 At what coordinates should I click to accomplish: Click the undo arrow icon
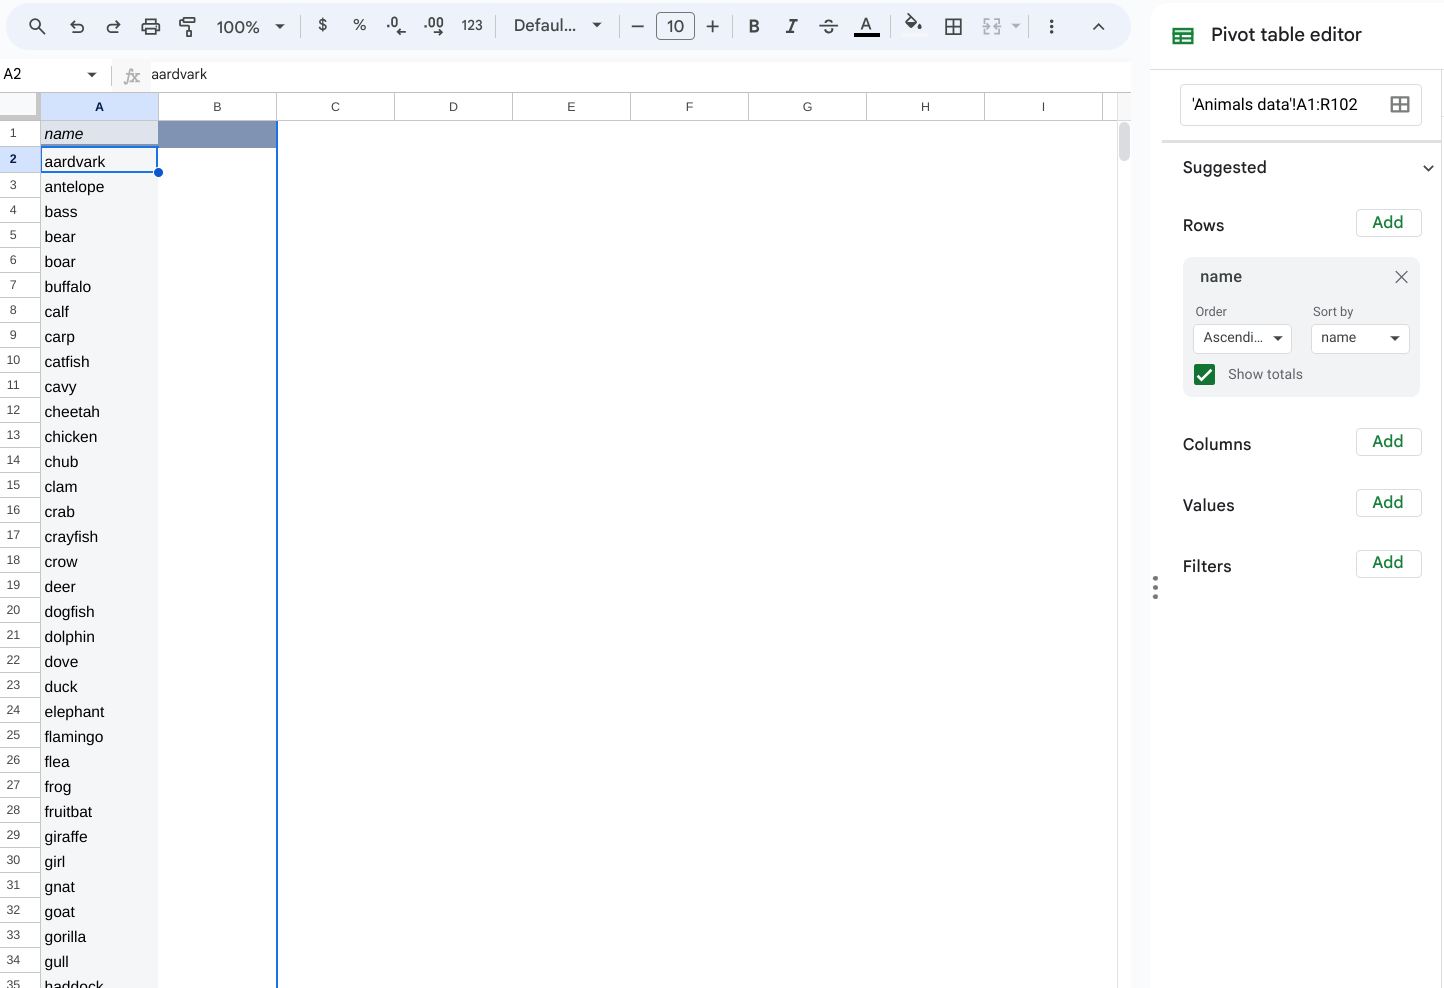tap(77, 27)
